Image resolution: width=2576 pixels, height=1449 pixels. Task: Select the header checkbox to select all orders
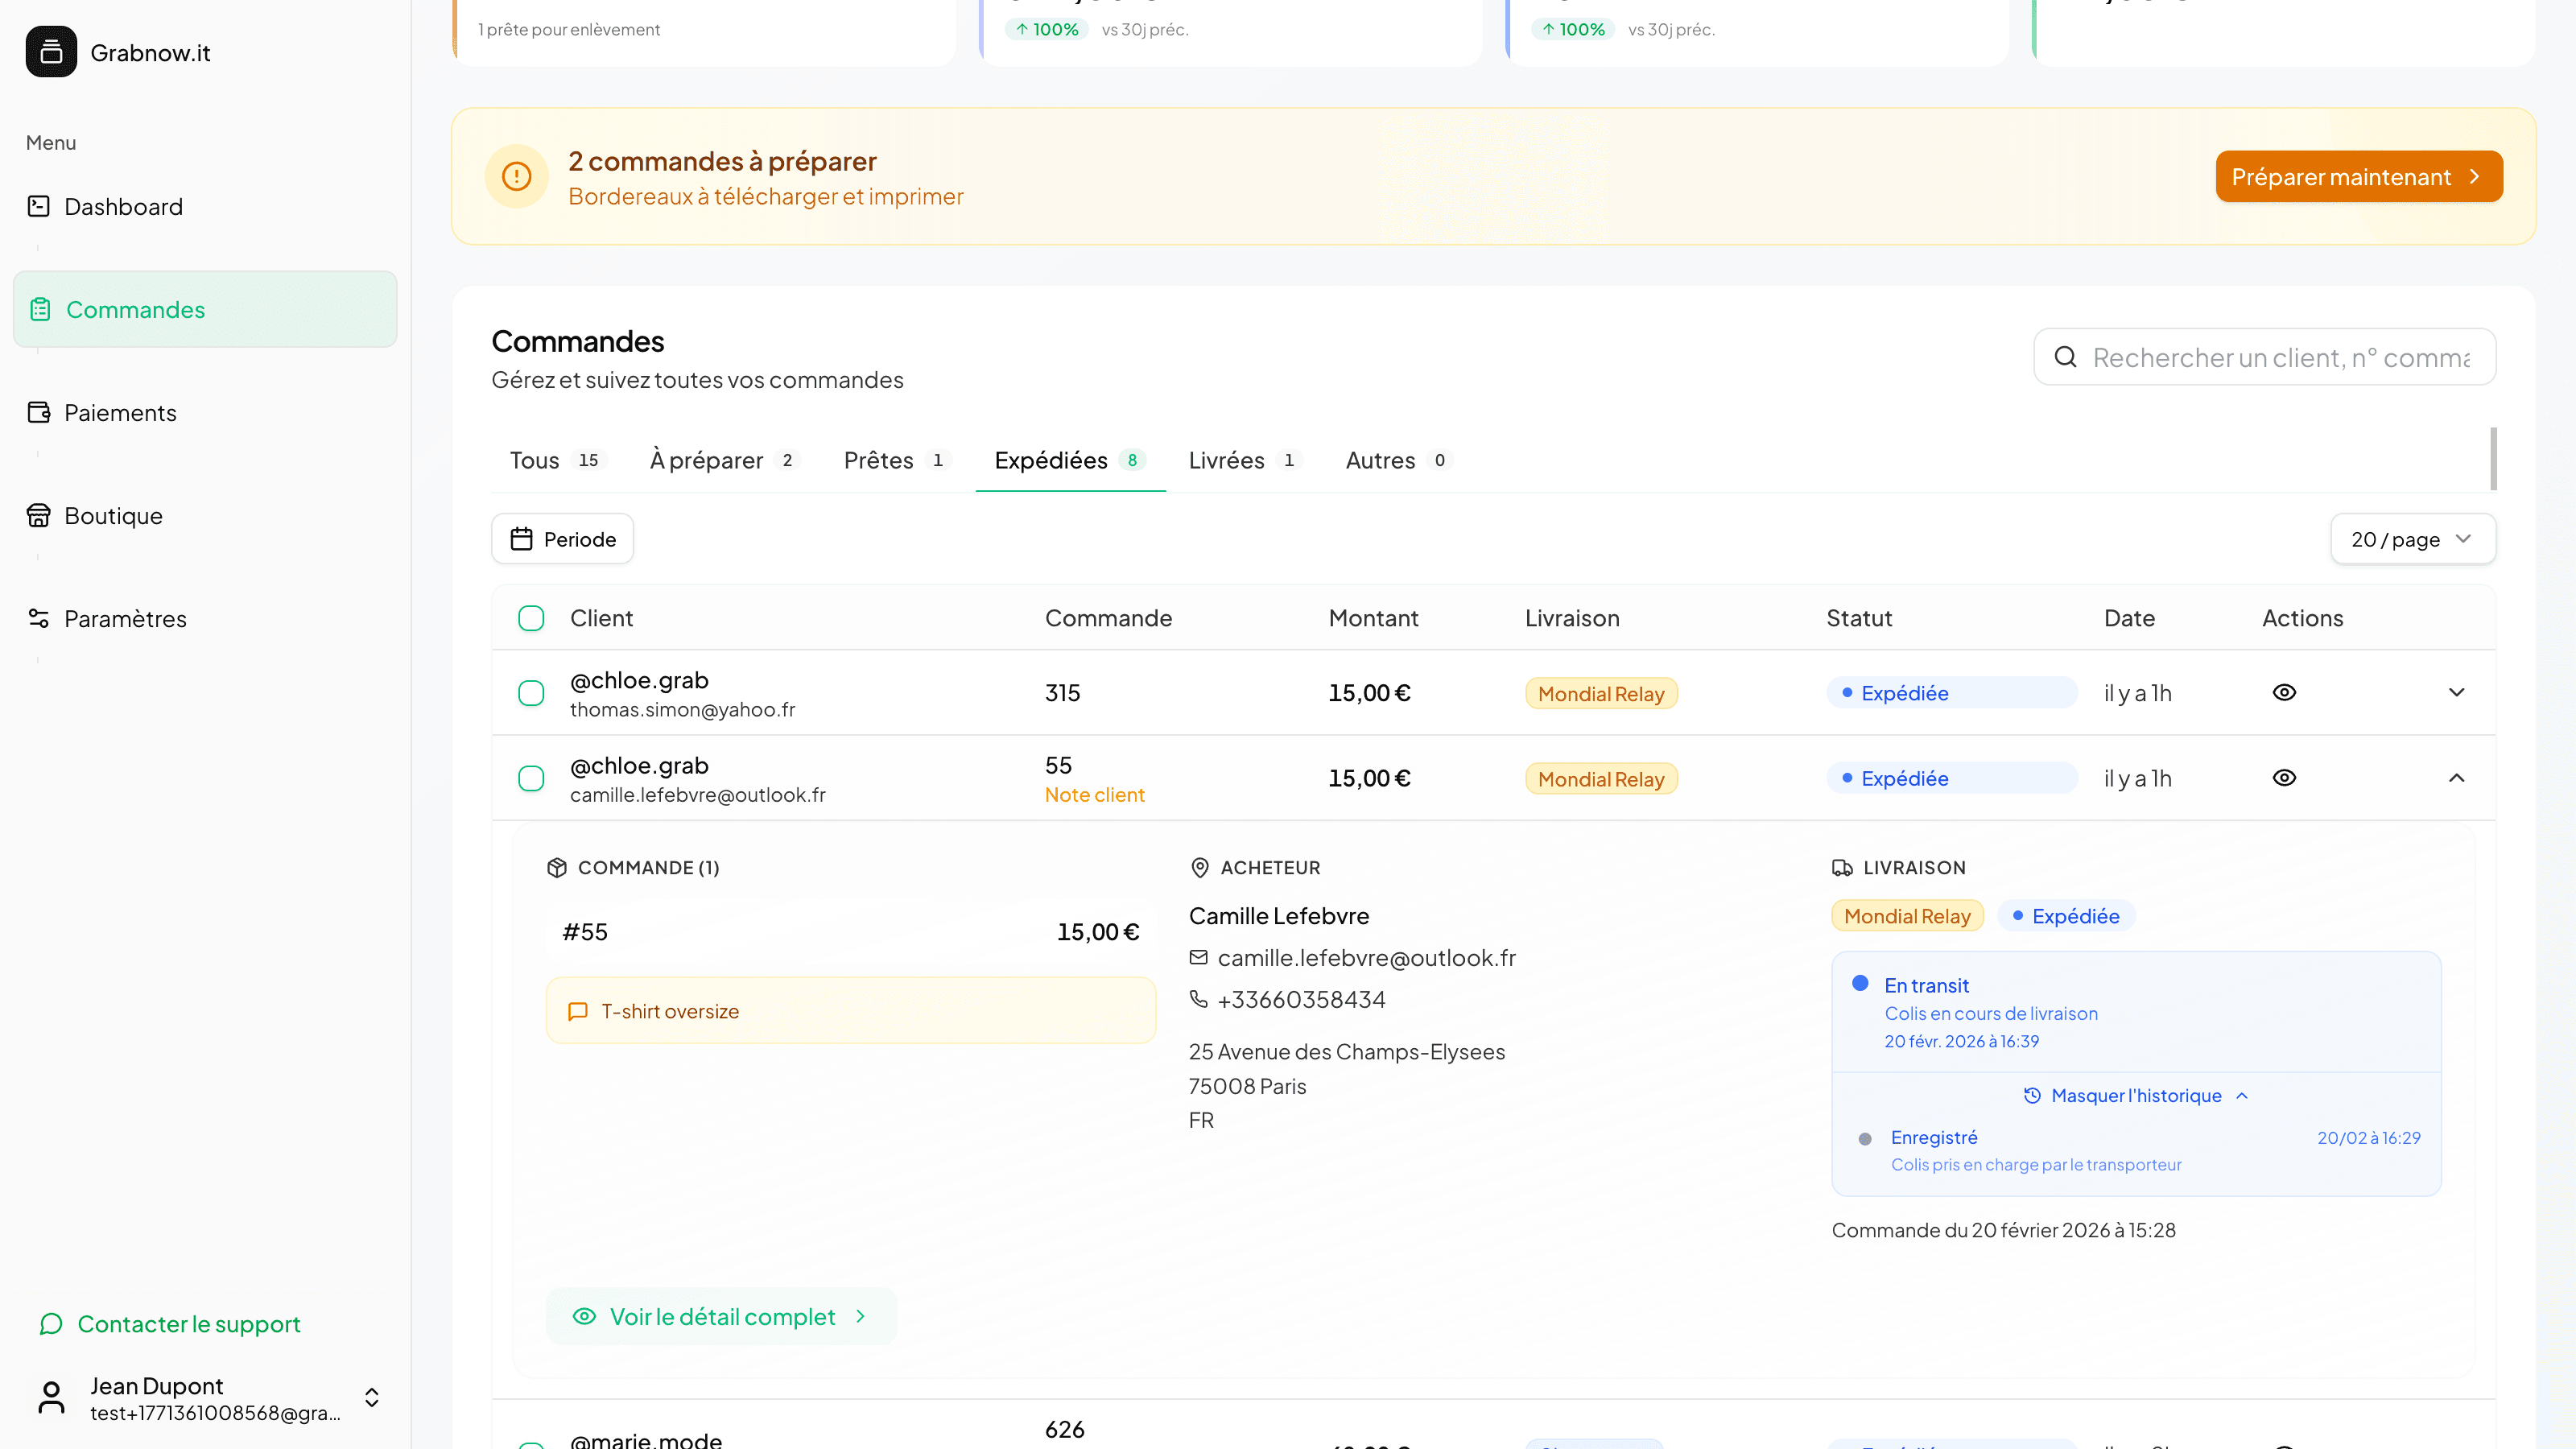531,618
